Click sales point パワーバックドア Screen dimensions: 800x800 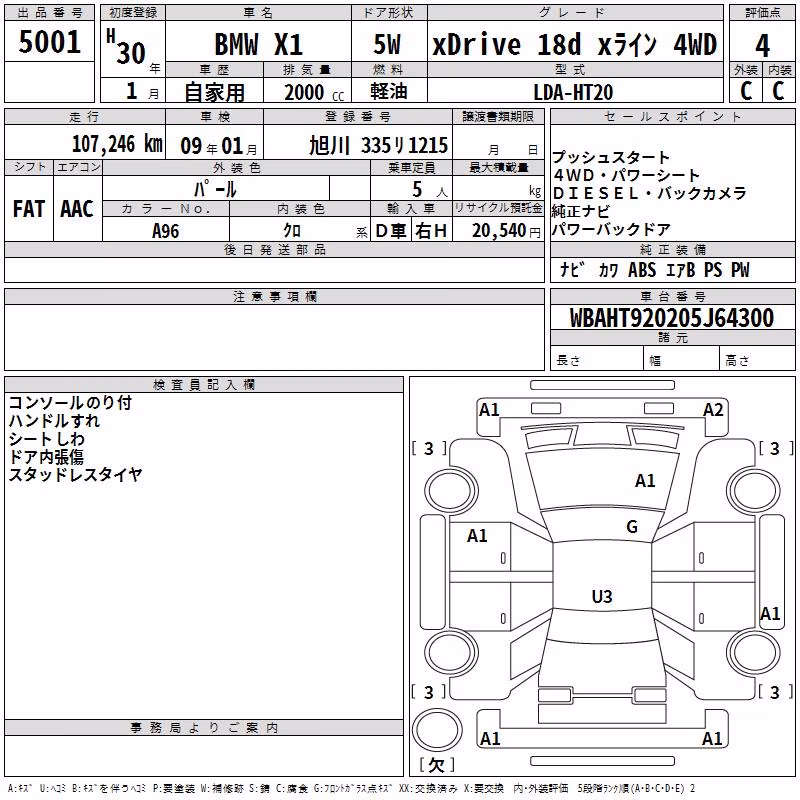[611, 229]
